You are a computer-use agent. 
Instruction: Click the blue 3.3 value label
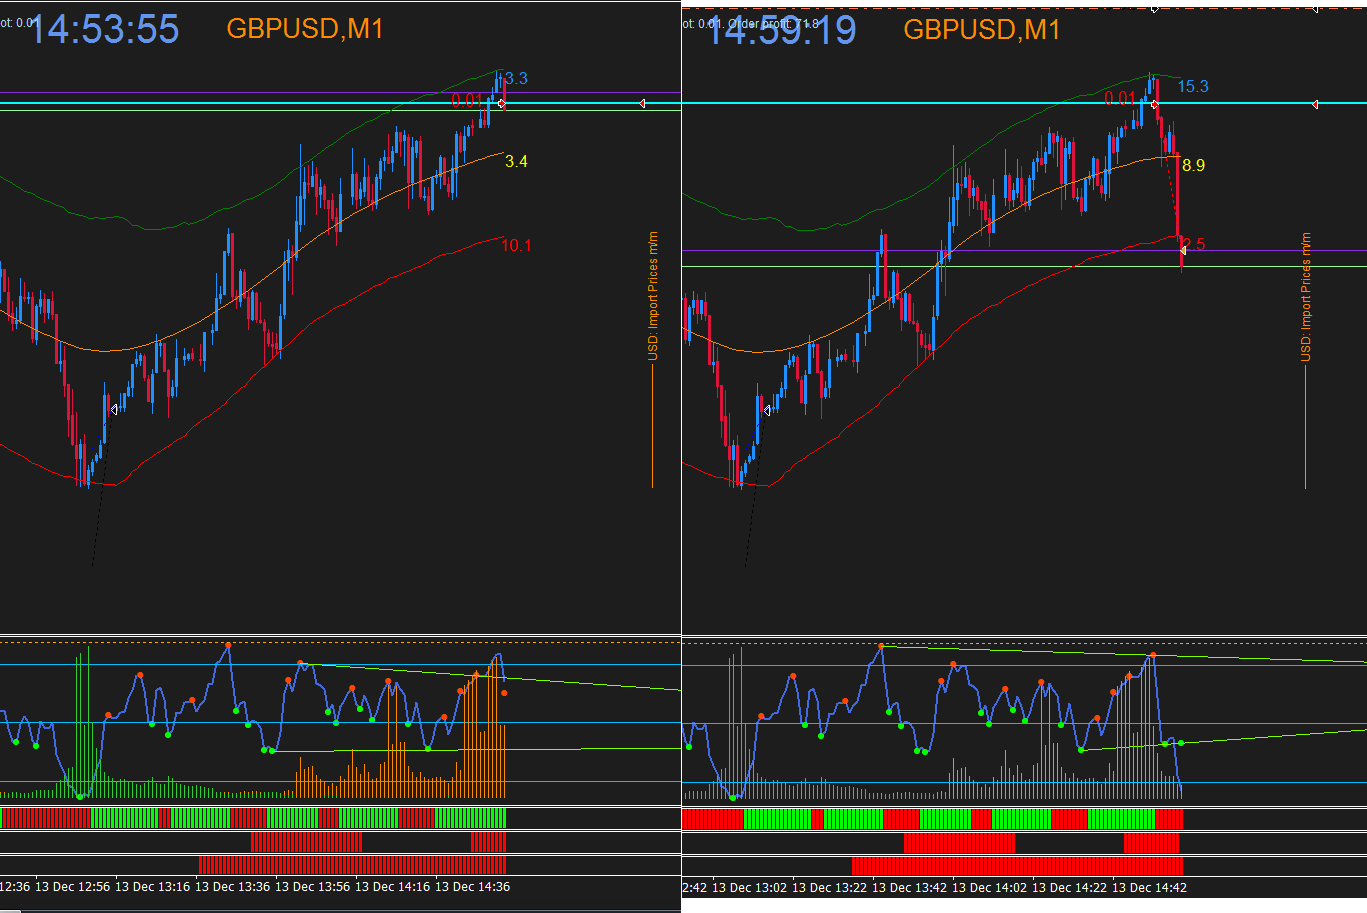pos(517,78)
